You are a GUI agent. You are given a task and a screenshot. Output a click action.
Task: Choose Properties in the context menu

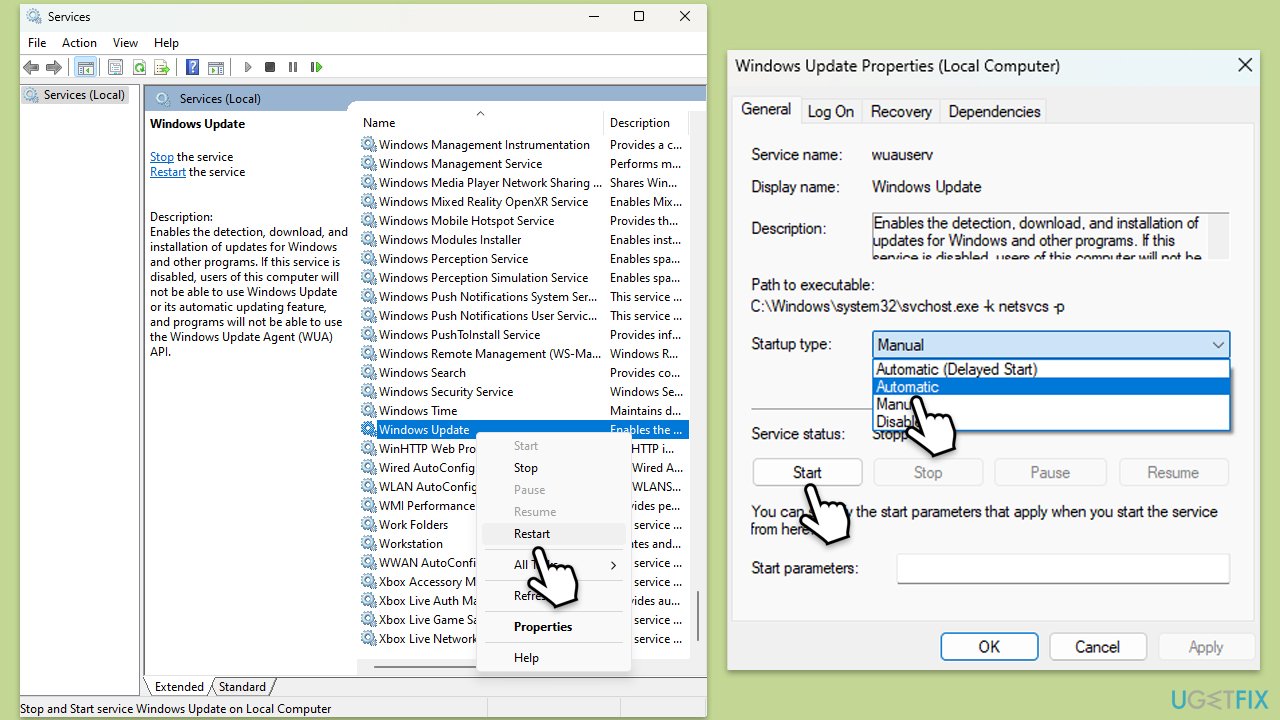(x=553, y=627)
